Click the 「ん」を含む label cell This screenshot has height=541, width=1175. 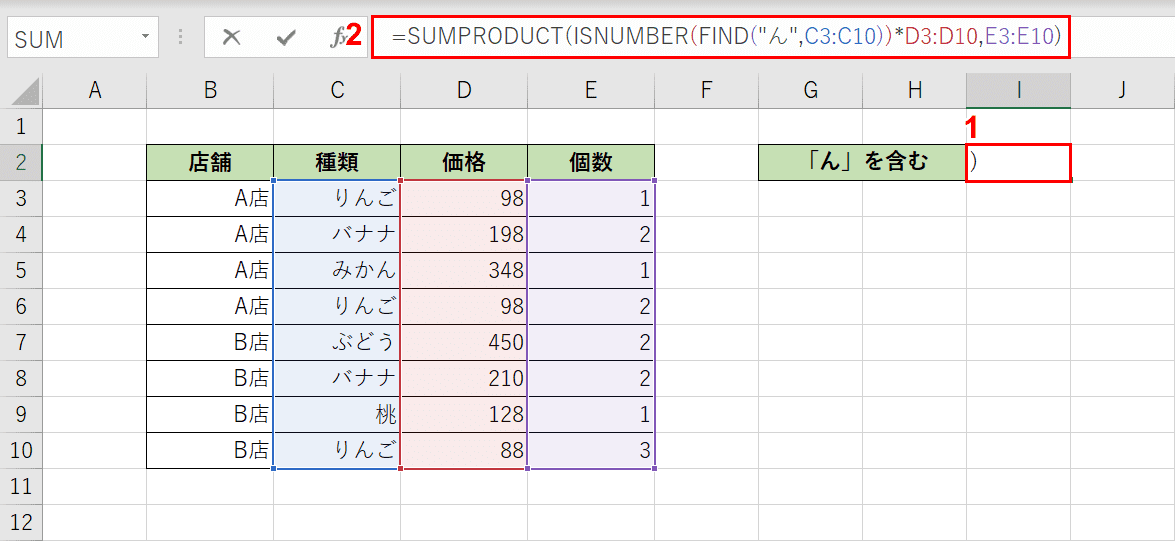point(862,162)
